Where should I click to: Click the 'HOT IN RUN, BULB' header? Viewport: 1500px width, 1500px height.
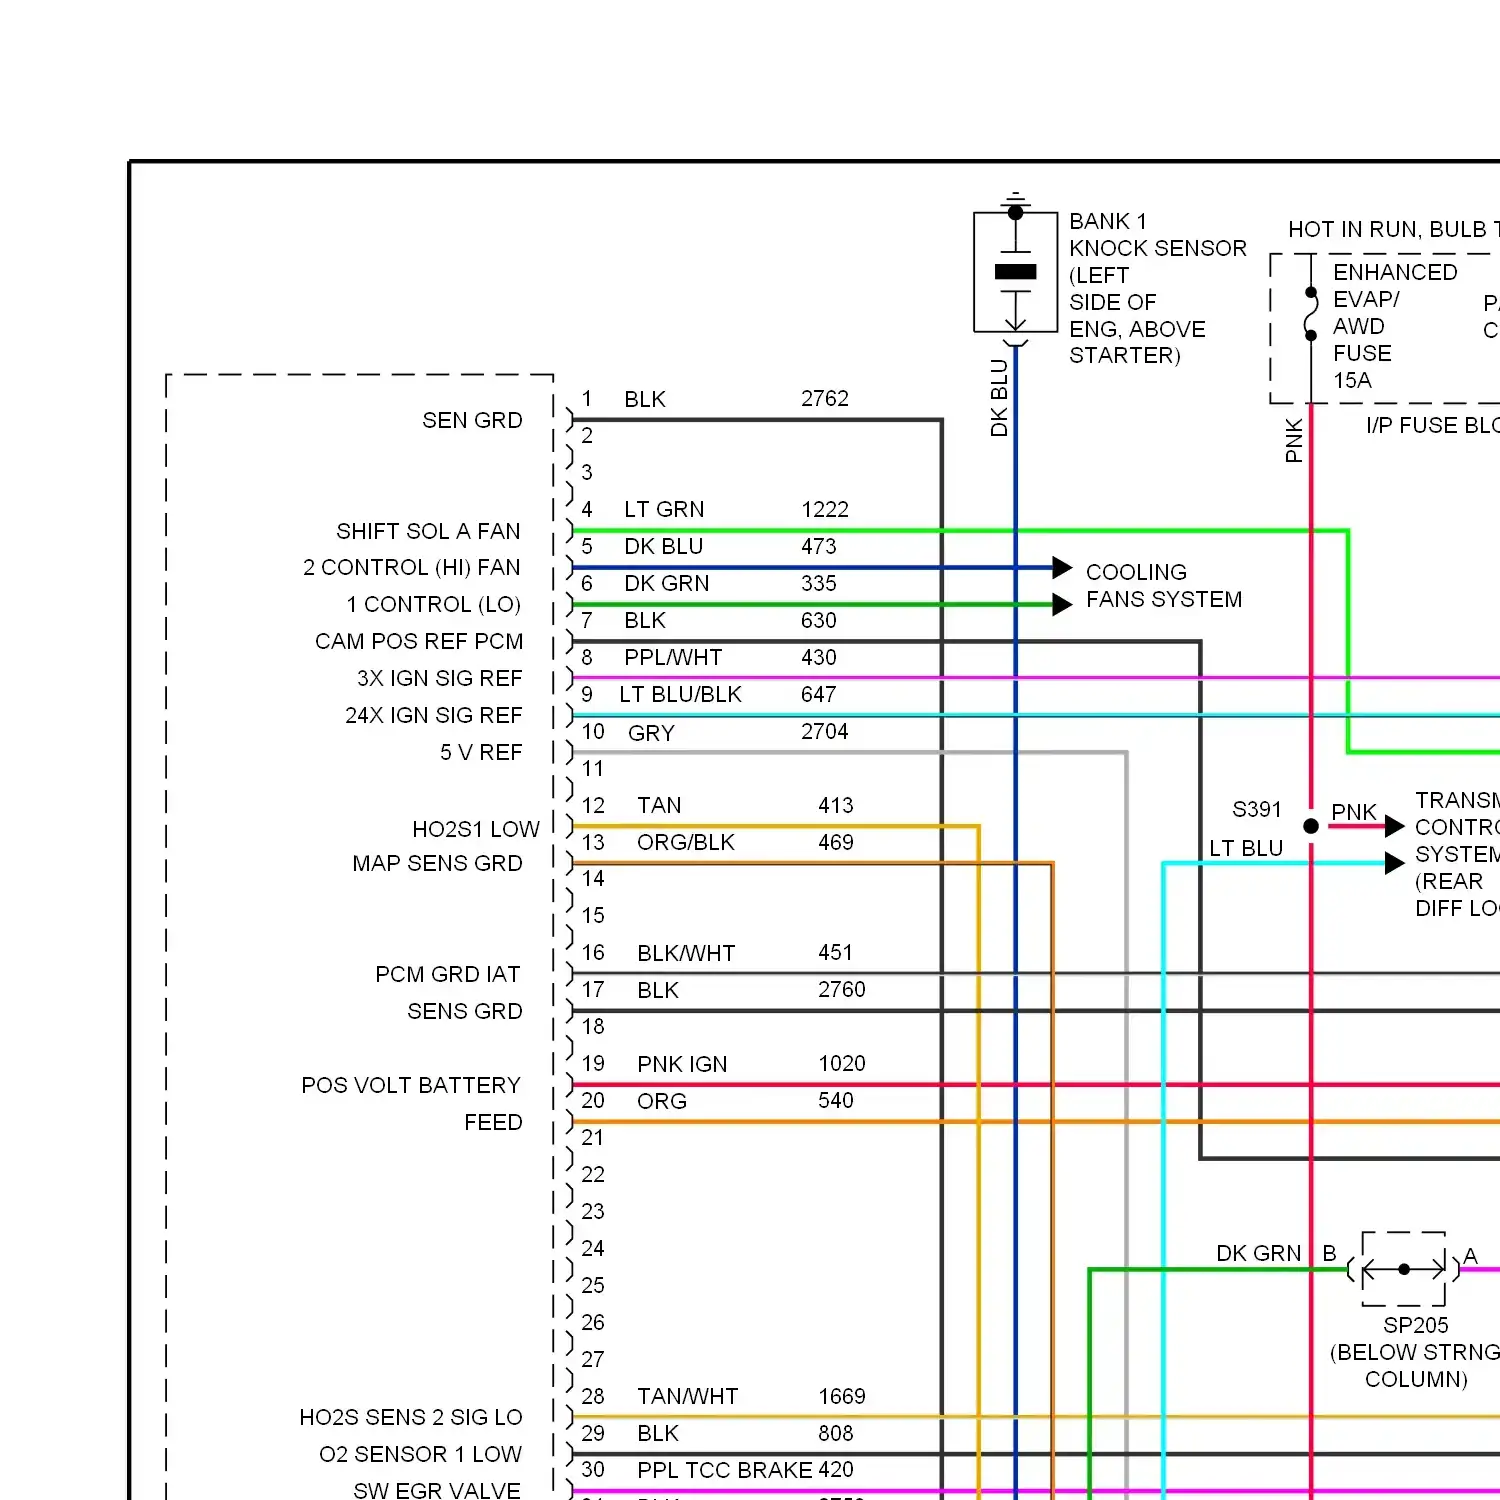(1393, 229)
